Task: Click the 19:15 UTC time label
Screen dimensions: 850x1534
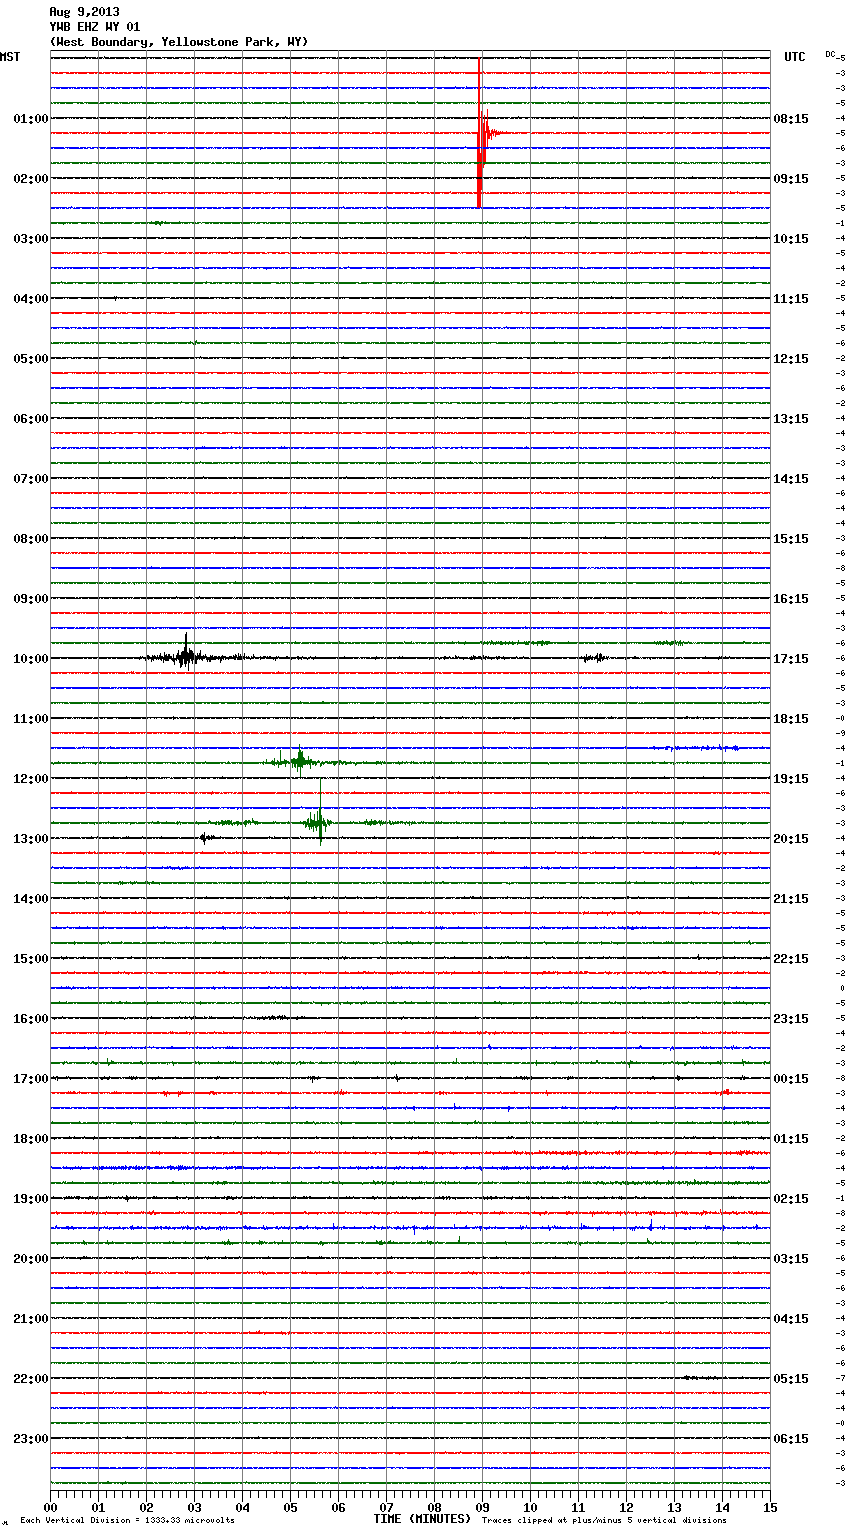Action: [791, 779]
